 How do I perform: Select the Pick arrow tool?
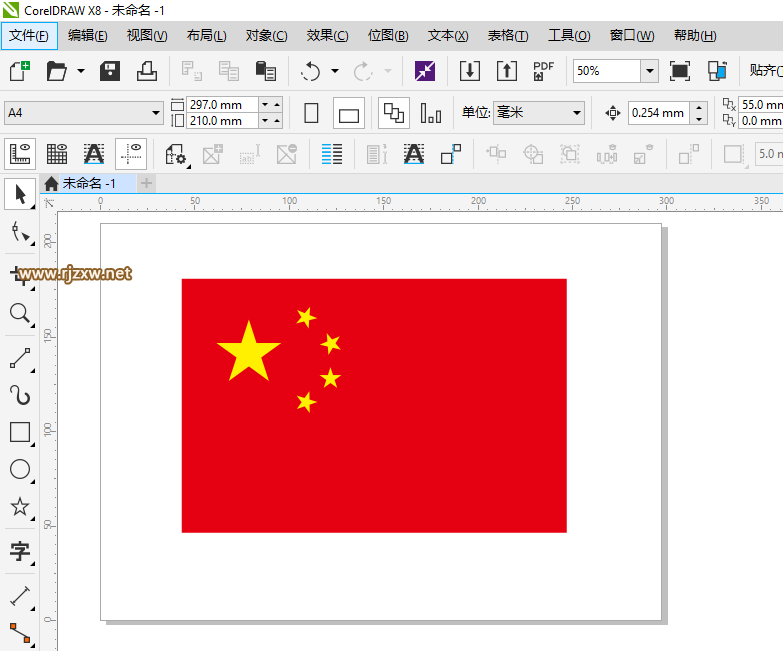20,194
